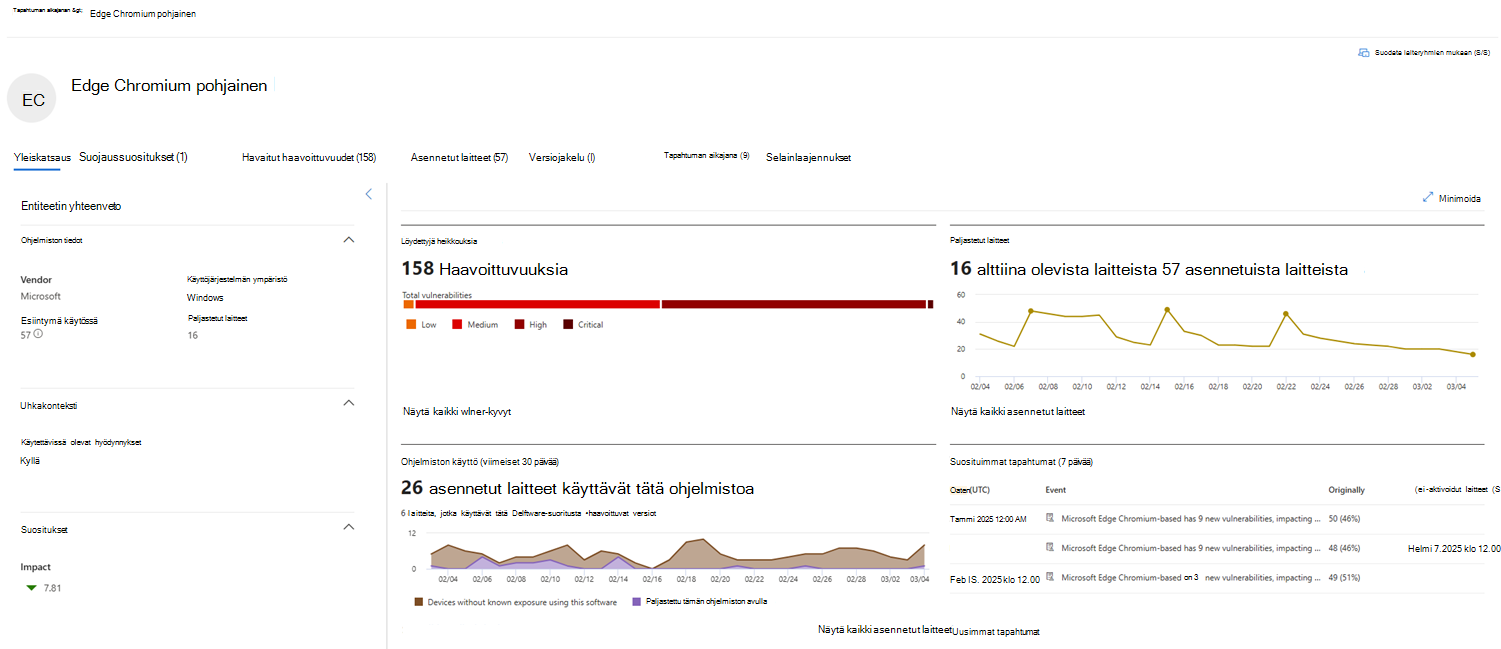Viewport: 1501px width, 649px height.
Task: Click brown Devices without known exposure legend swatch
Action: tap(417, 602)
